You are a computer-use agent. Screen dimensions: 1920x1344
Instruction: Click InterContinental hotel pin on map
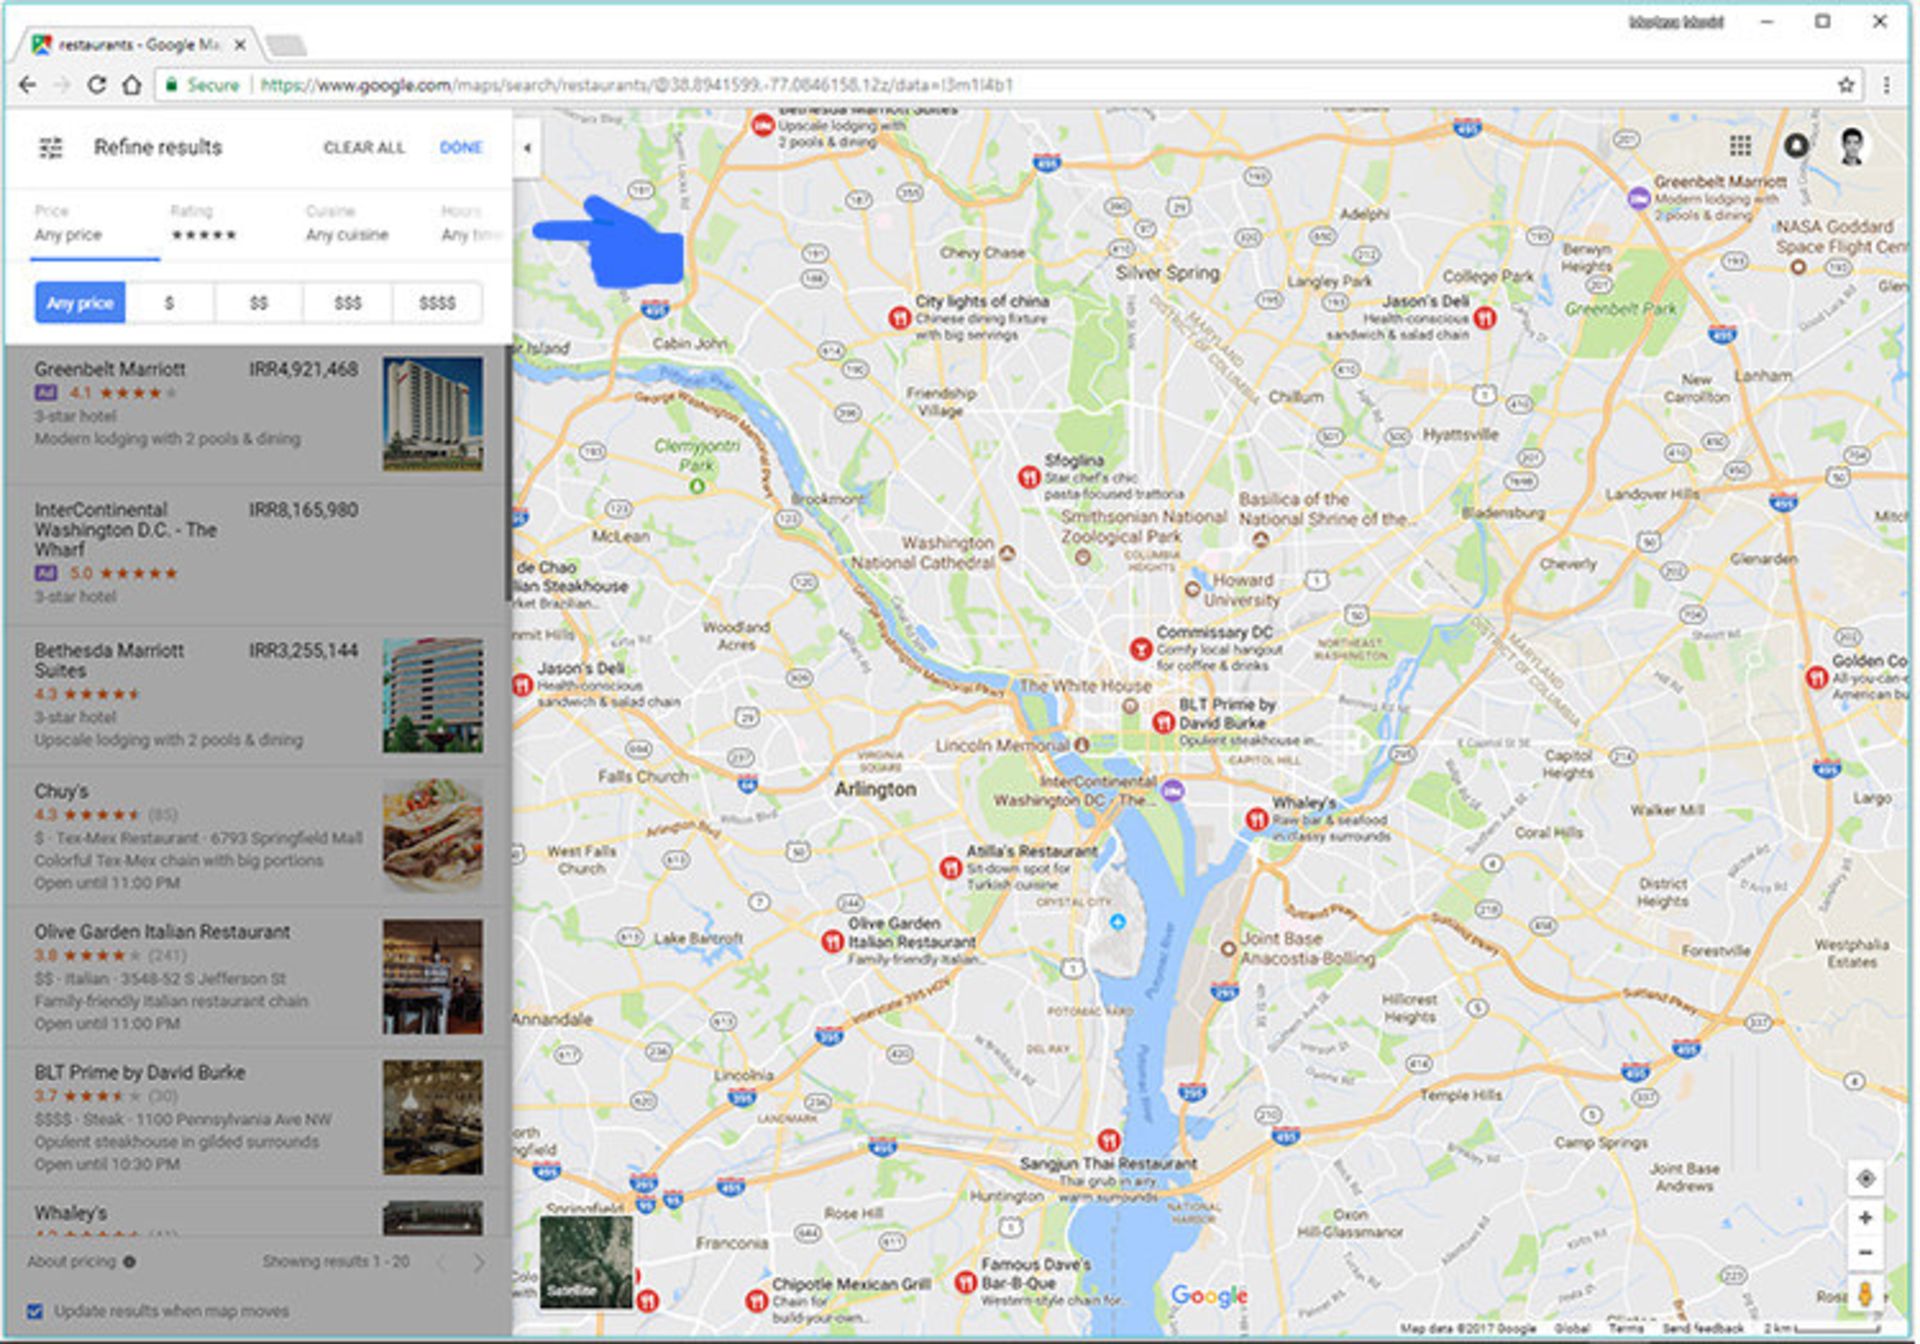pos(1173,791)
